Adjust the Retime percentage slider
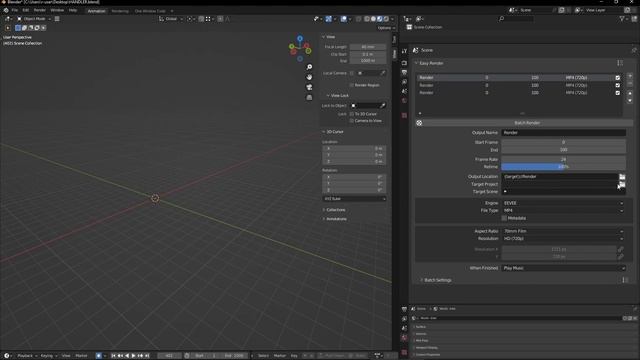 pos(563,167)
